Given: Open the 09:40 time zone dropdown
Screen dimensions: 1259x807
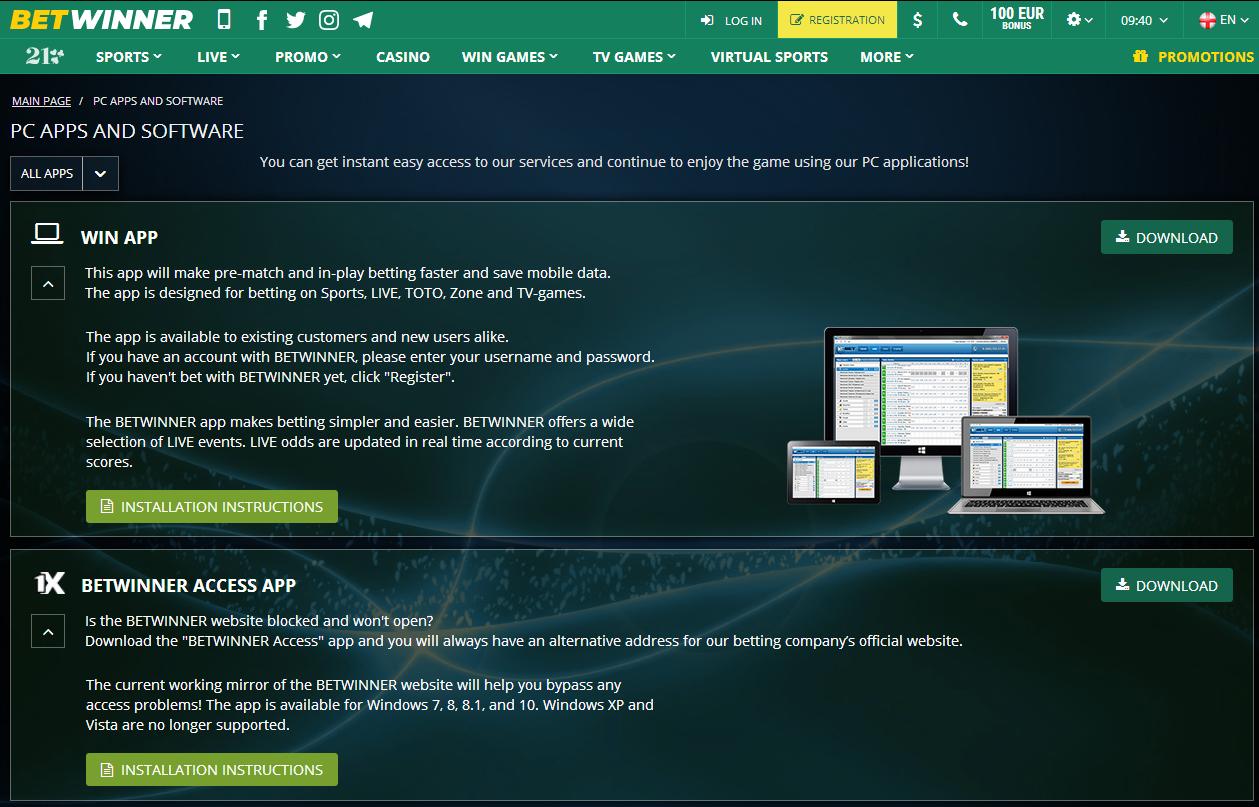Looking at the screenshot, I should [1144, 19].
